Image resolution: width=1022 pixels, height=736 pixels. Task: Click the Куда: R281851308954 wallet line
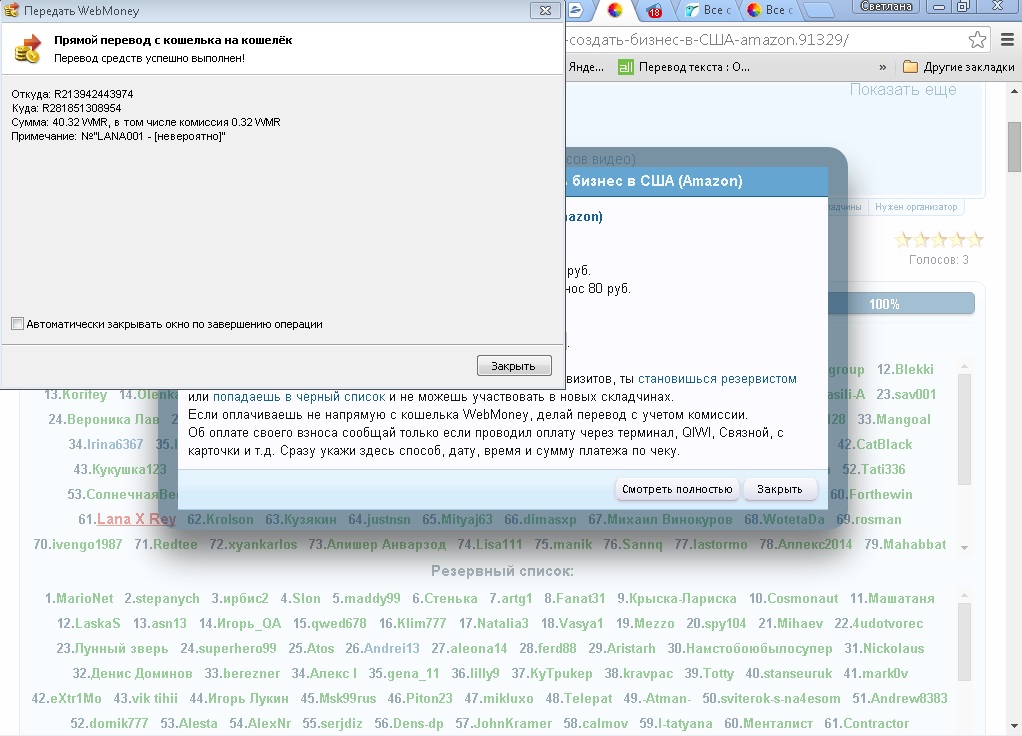click(66, 108)
